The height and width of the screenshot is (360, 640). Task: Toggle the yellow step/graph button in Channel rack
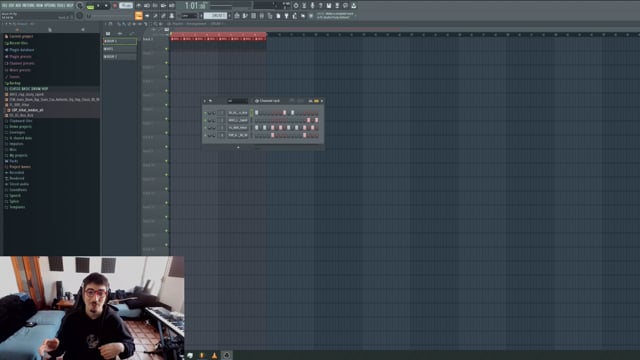pyautogui.click(x=316, y=101)
